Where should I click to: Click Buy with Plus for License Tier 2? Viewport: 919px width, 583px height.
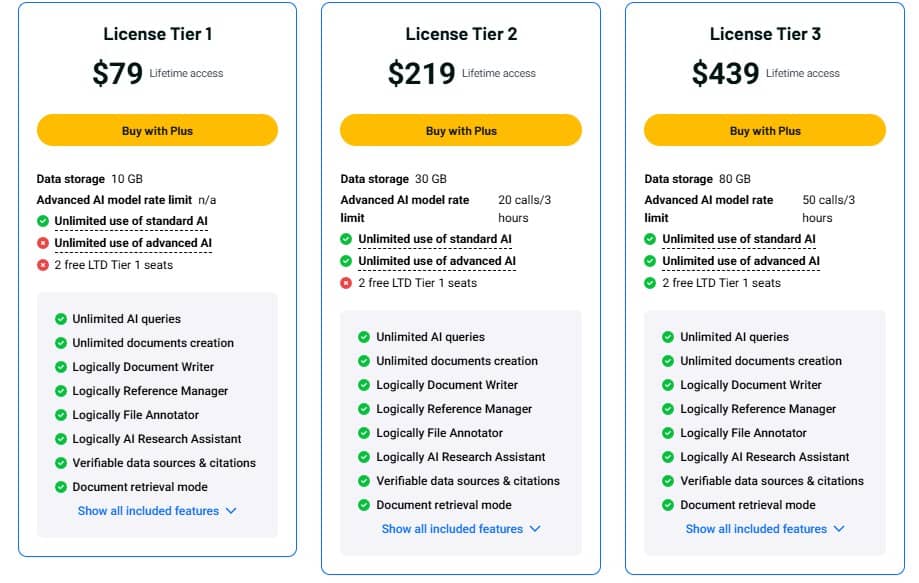[x=460, y=129]
